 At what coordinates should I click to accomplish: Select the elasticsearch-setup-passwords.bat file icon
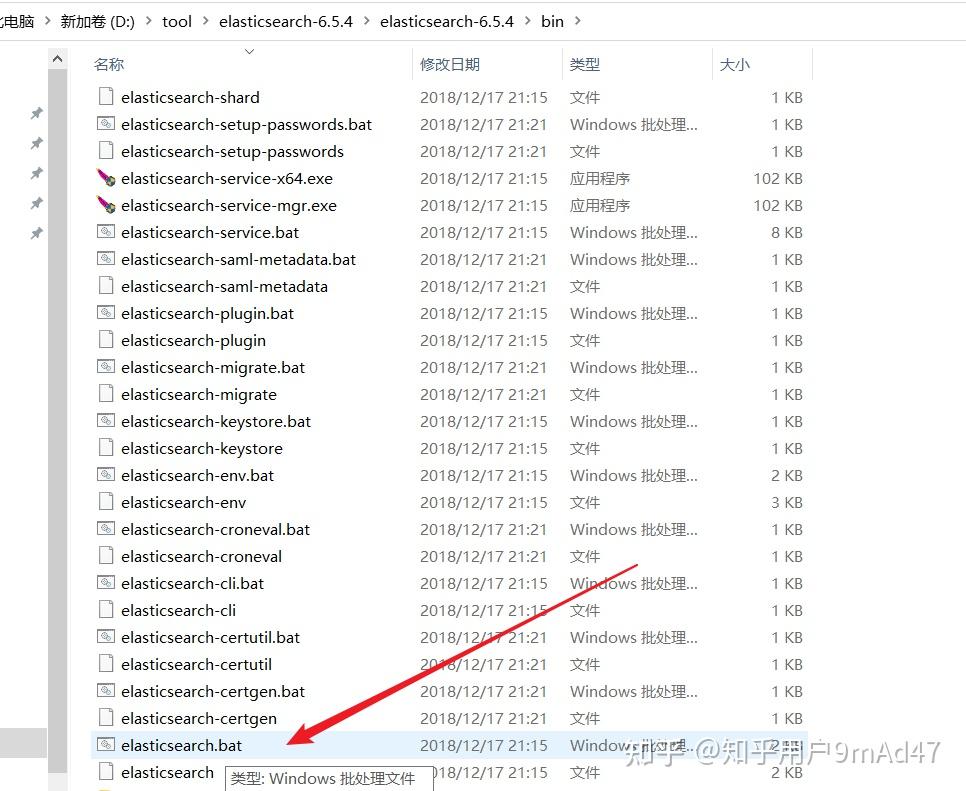(x=106, y=124)
